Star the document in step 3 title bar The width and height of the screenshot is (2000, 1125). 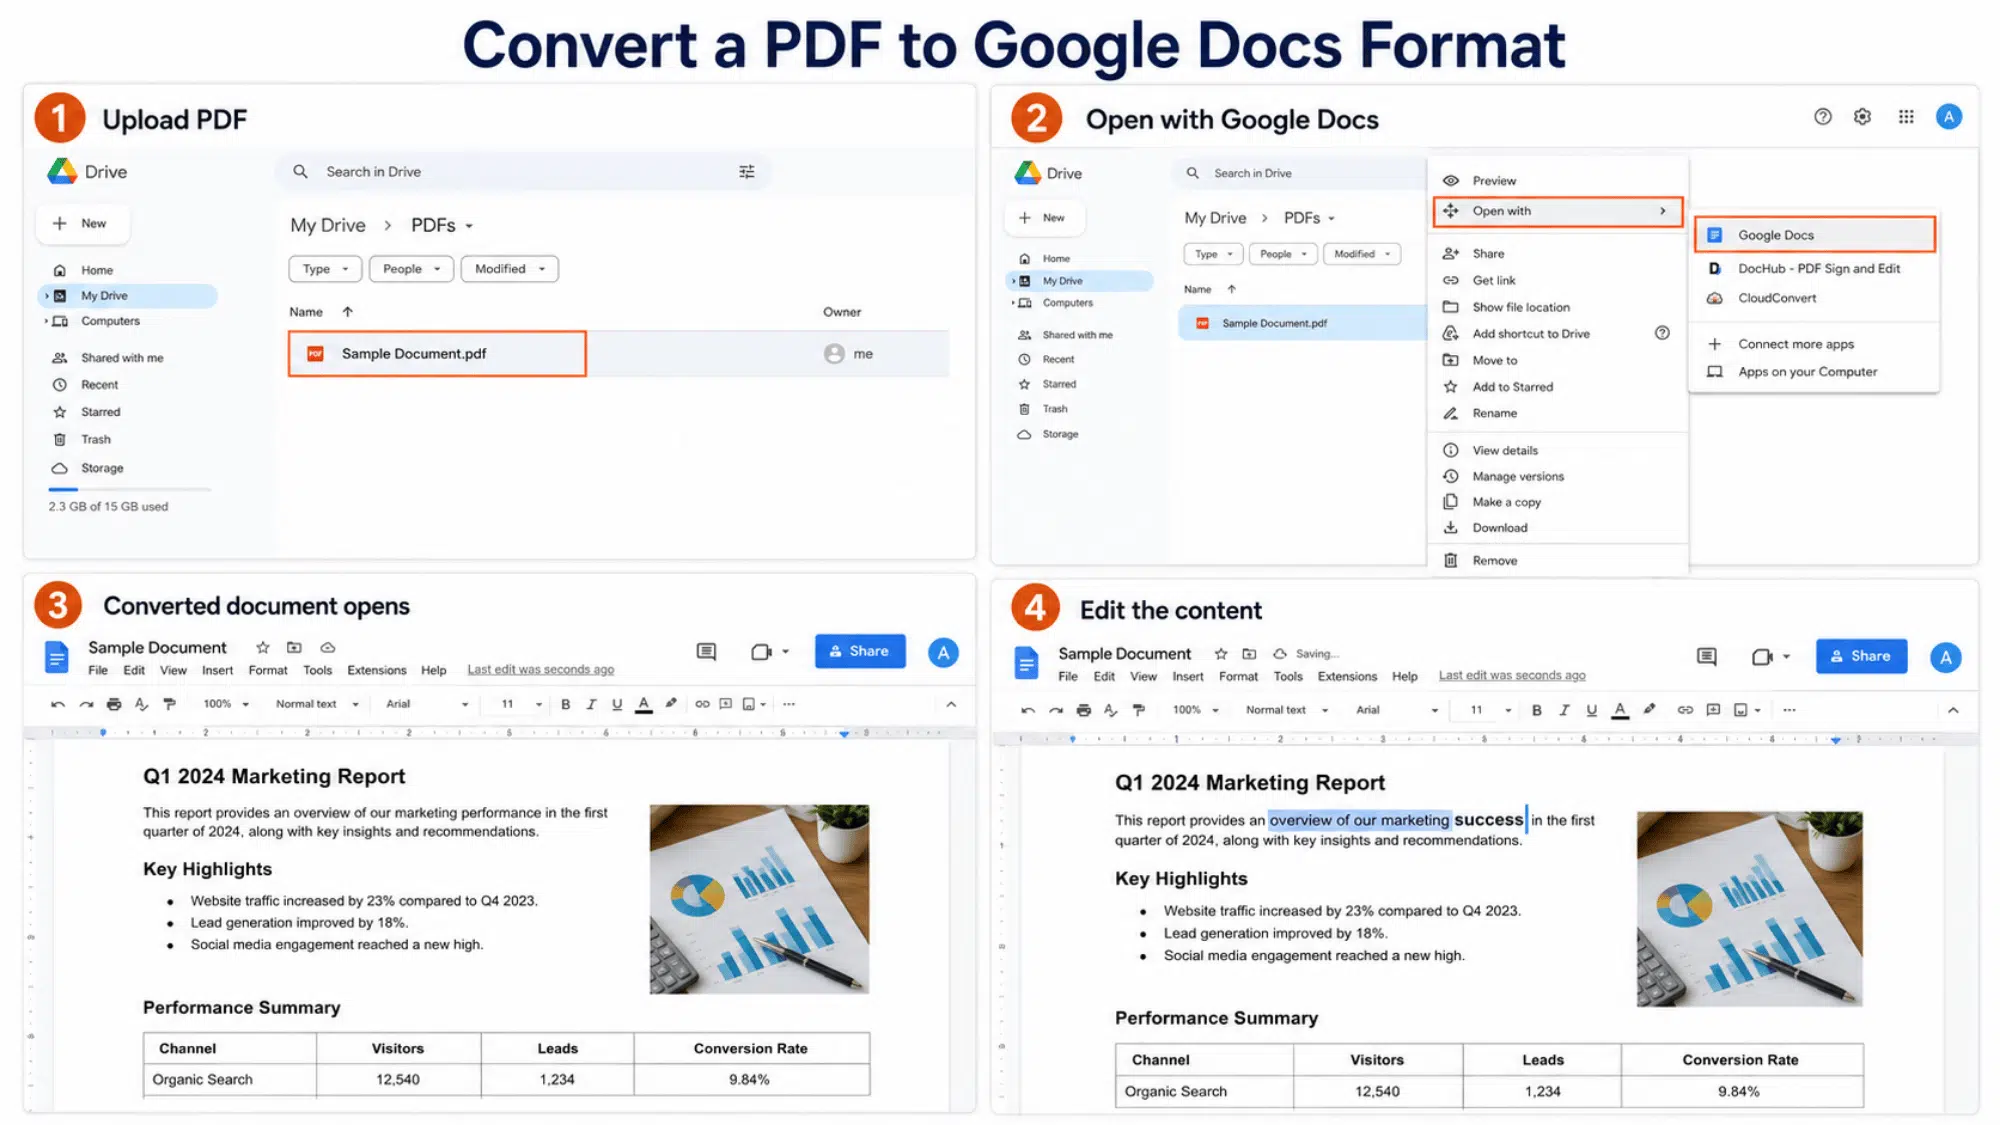(x=262, y=648)
